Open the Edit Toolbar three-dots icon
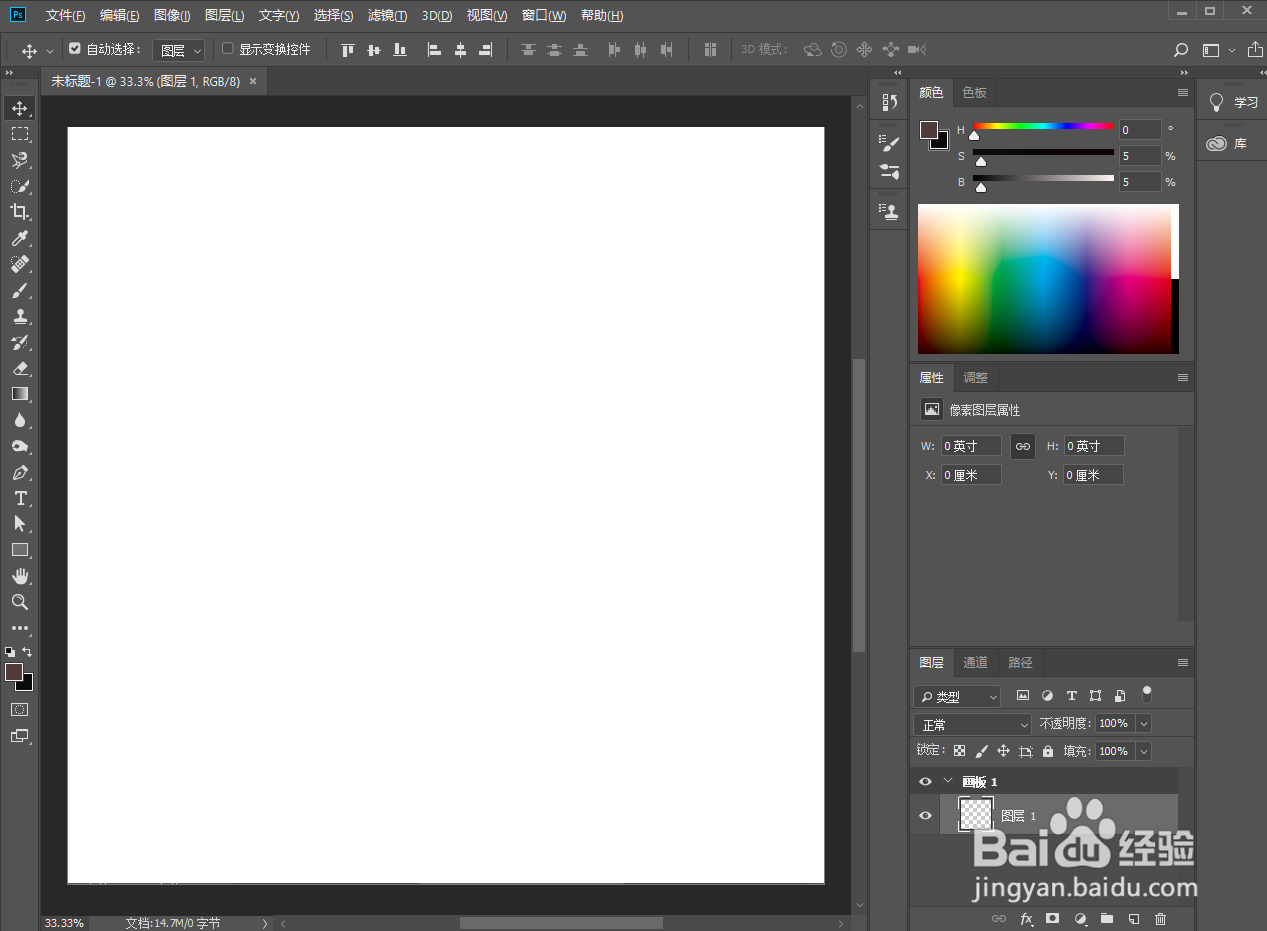Viewport: 1267px width, 931px height. (x=20, y=629)
